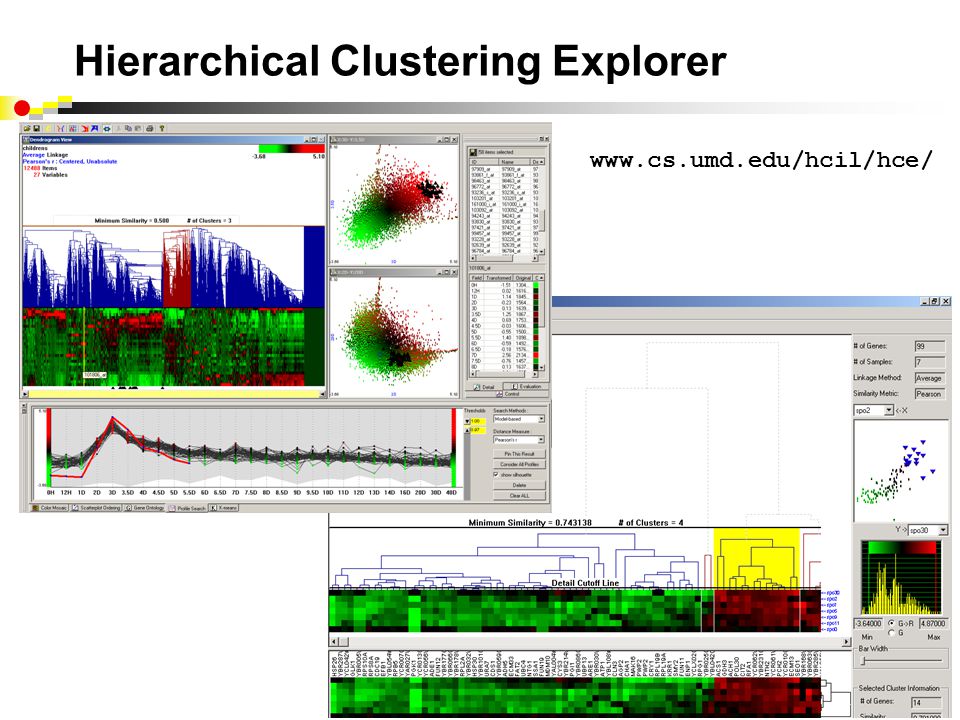960x720 pixels.
Task: Toggle the show silhouette checkbox
Action: point(496,474)
